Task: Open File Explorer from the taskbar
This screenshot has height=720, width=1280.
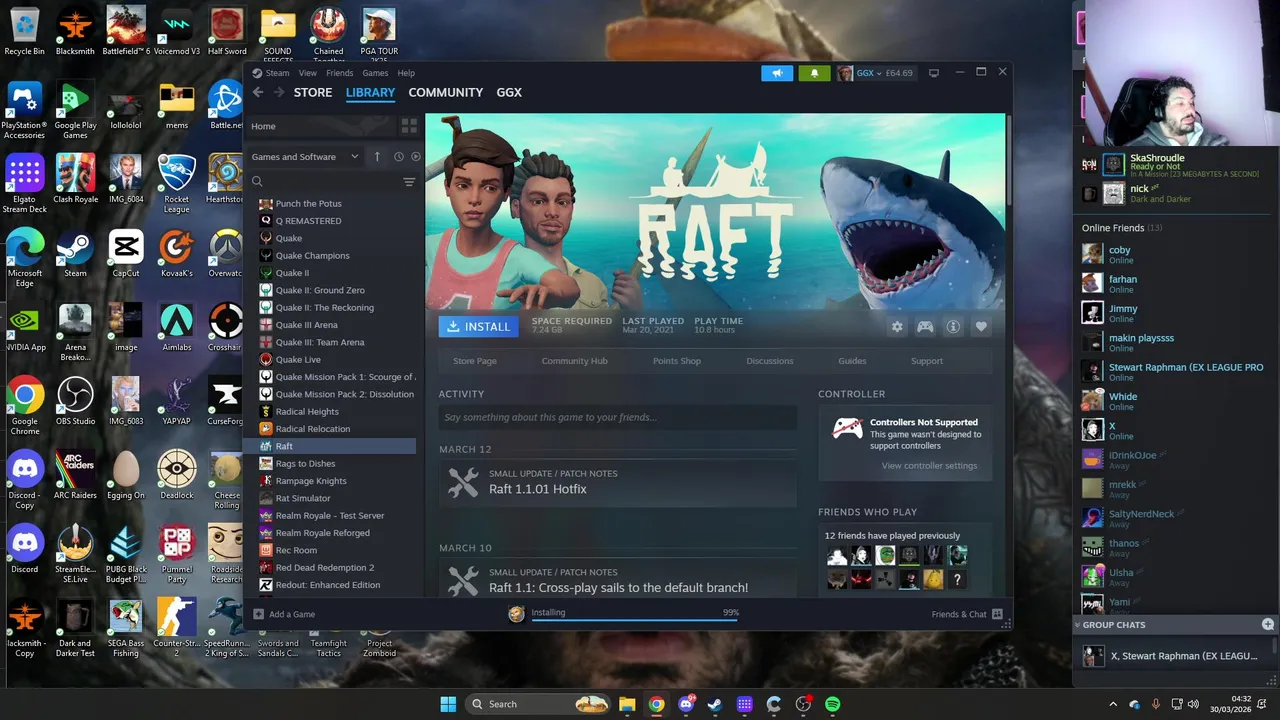Action: [627, 704]
